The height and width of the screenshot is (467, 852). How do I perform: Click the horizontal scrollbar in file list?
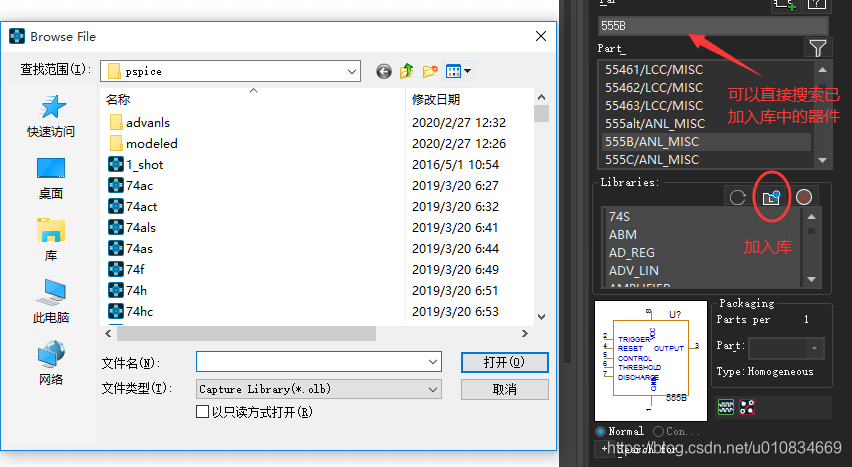[x=247, y=333]
